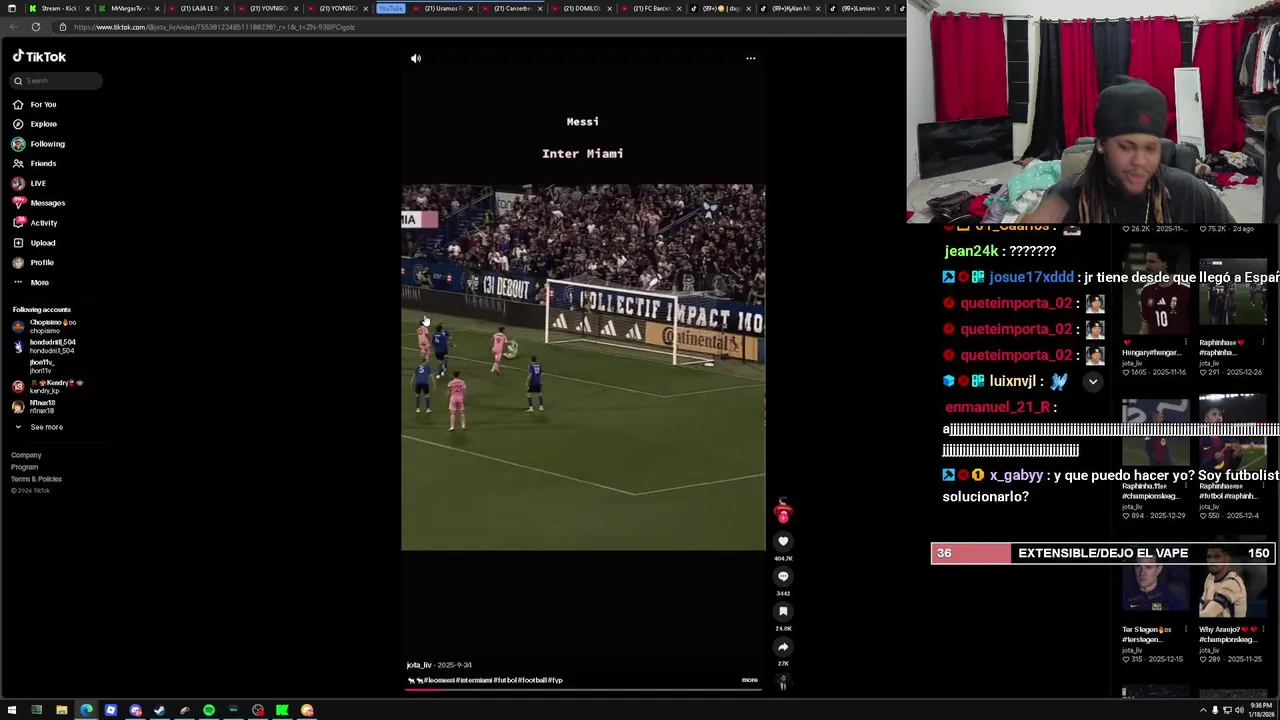The image size is (1280, 720).
Task: Click the jota_liv author name
Action: 419,665
